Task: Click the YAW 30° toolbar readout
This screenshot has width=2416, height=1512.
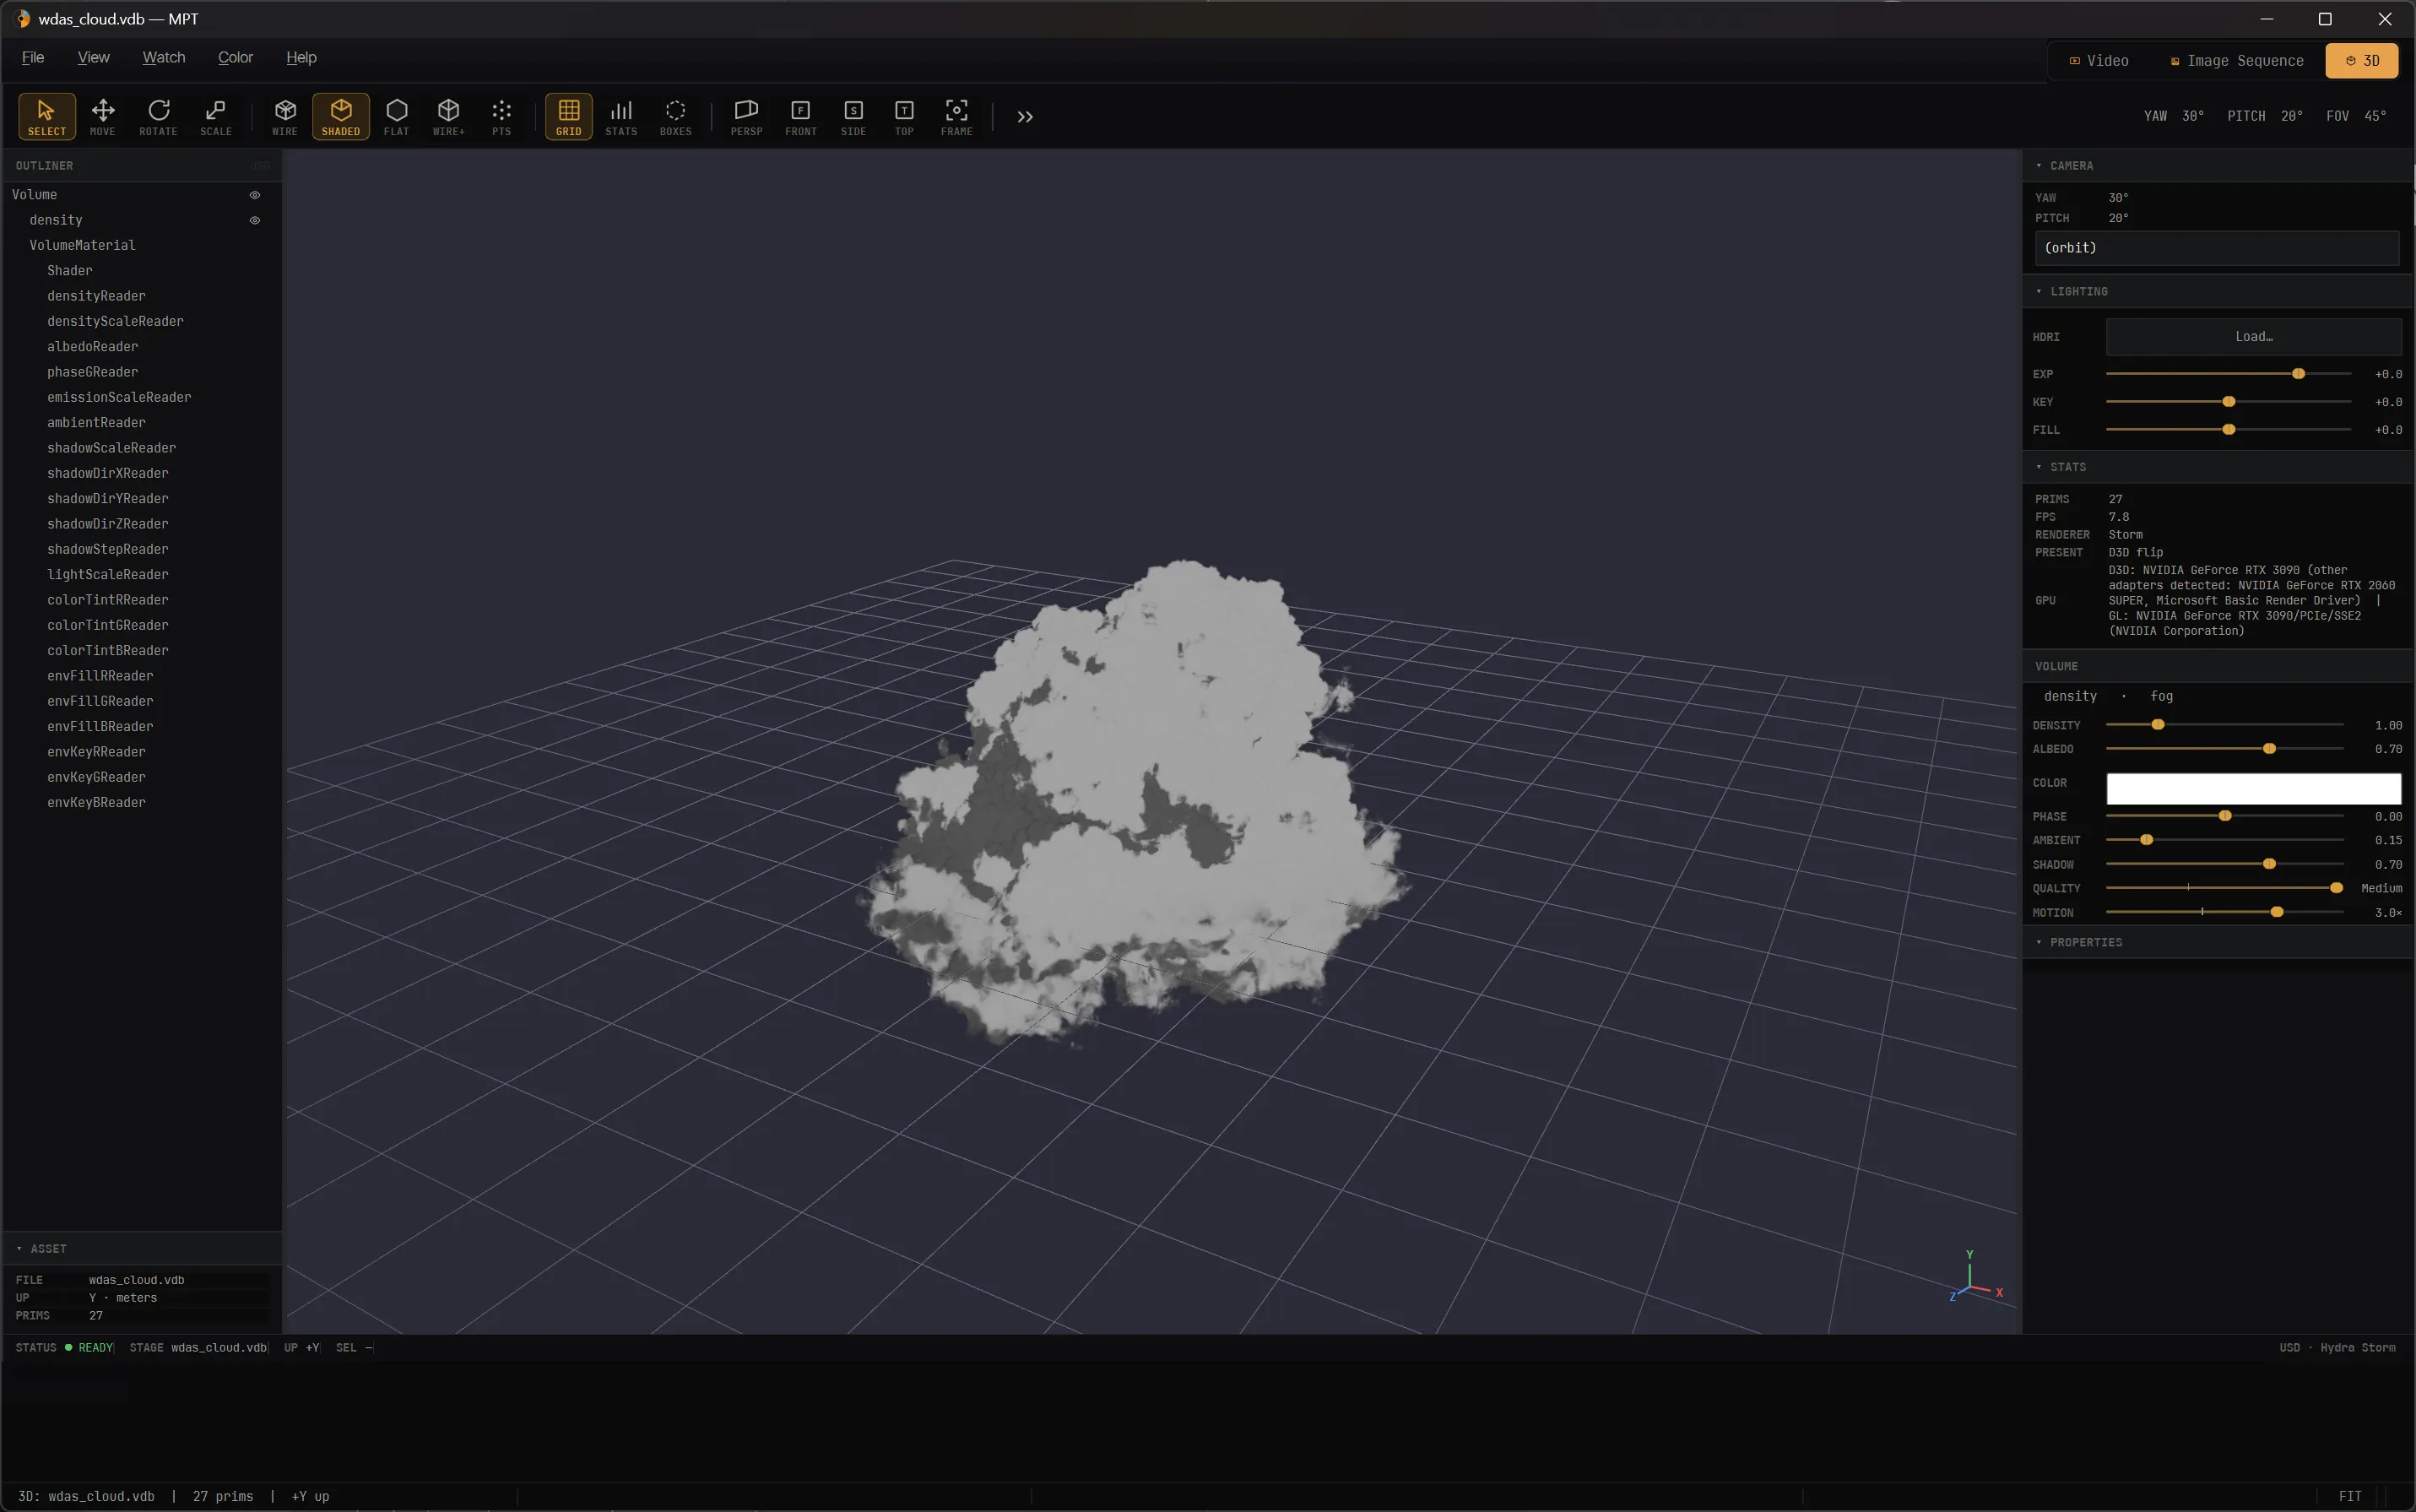Action: click(2174, 116)
